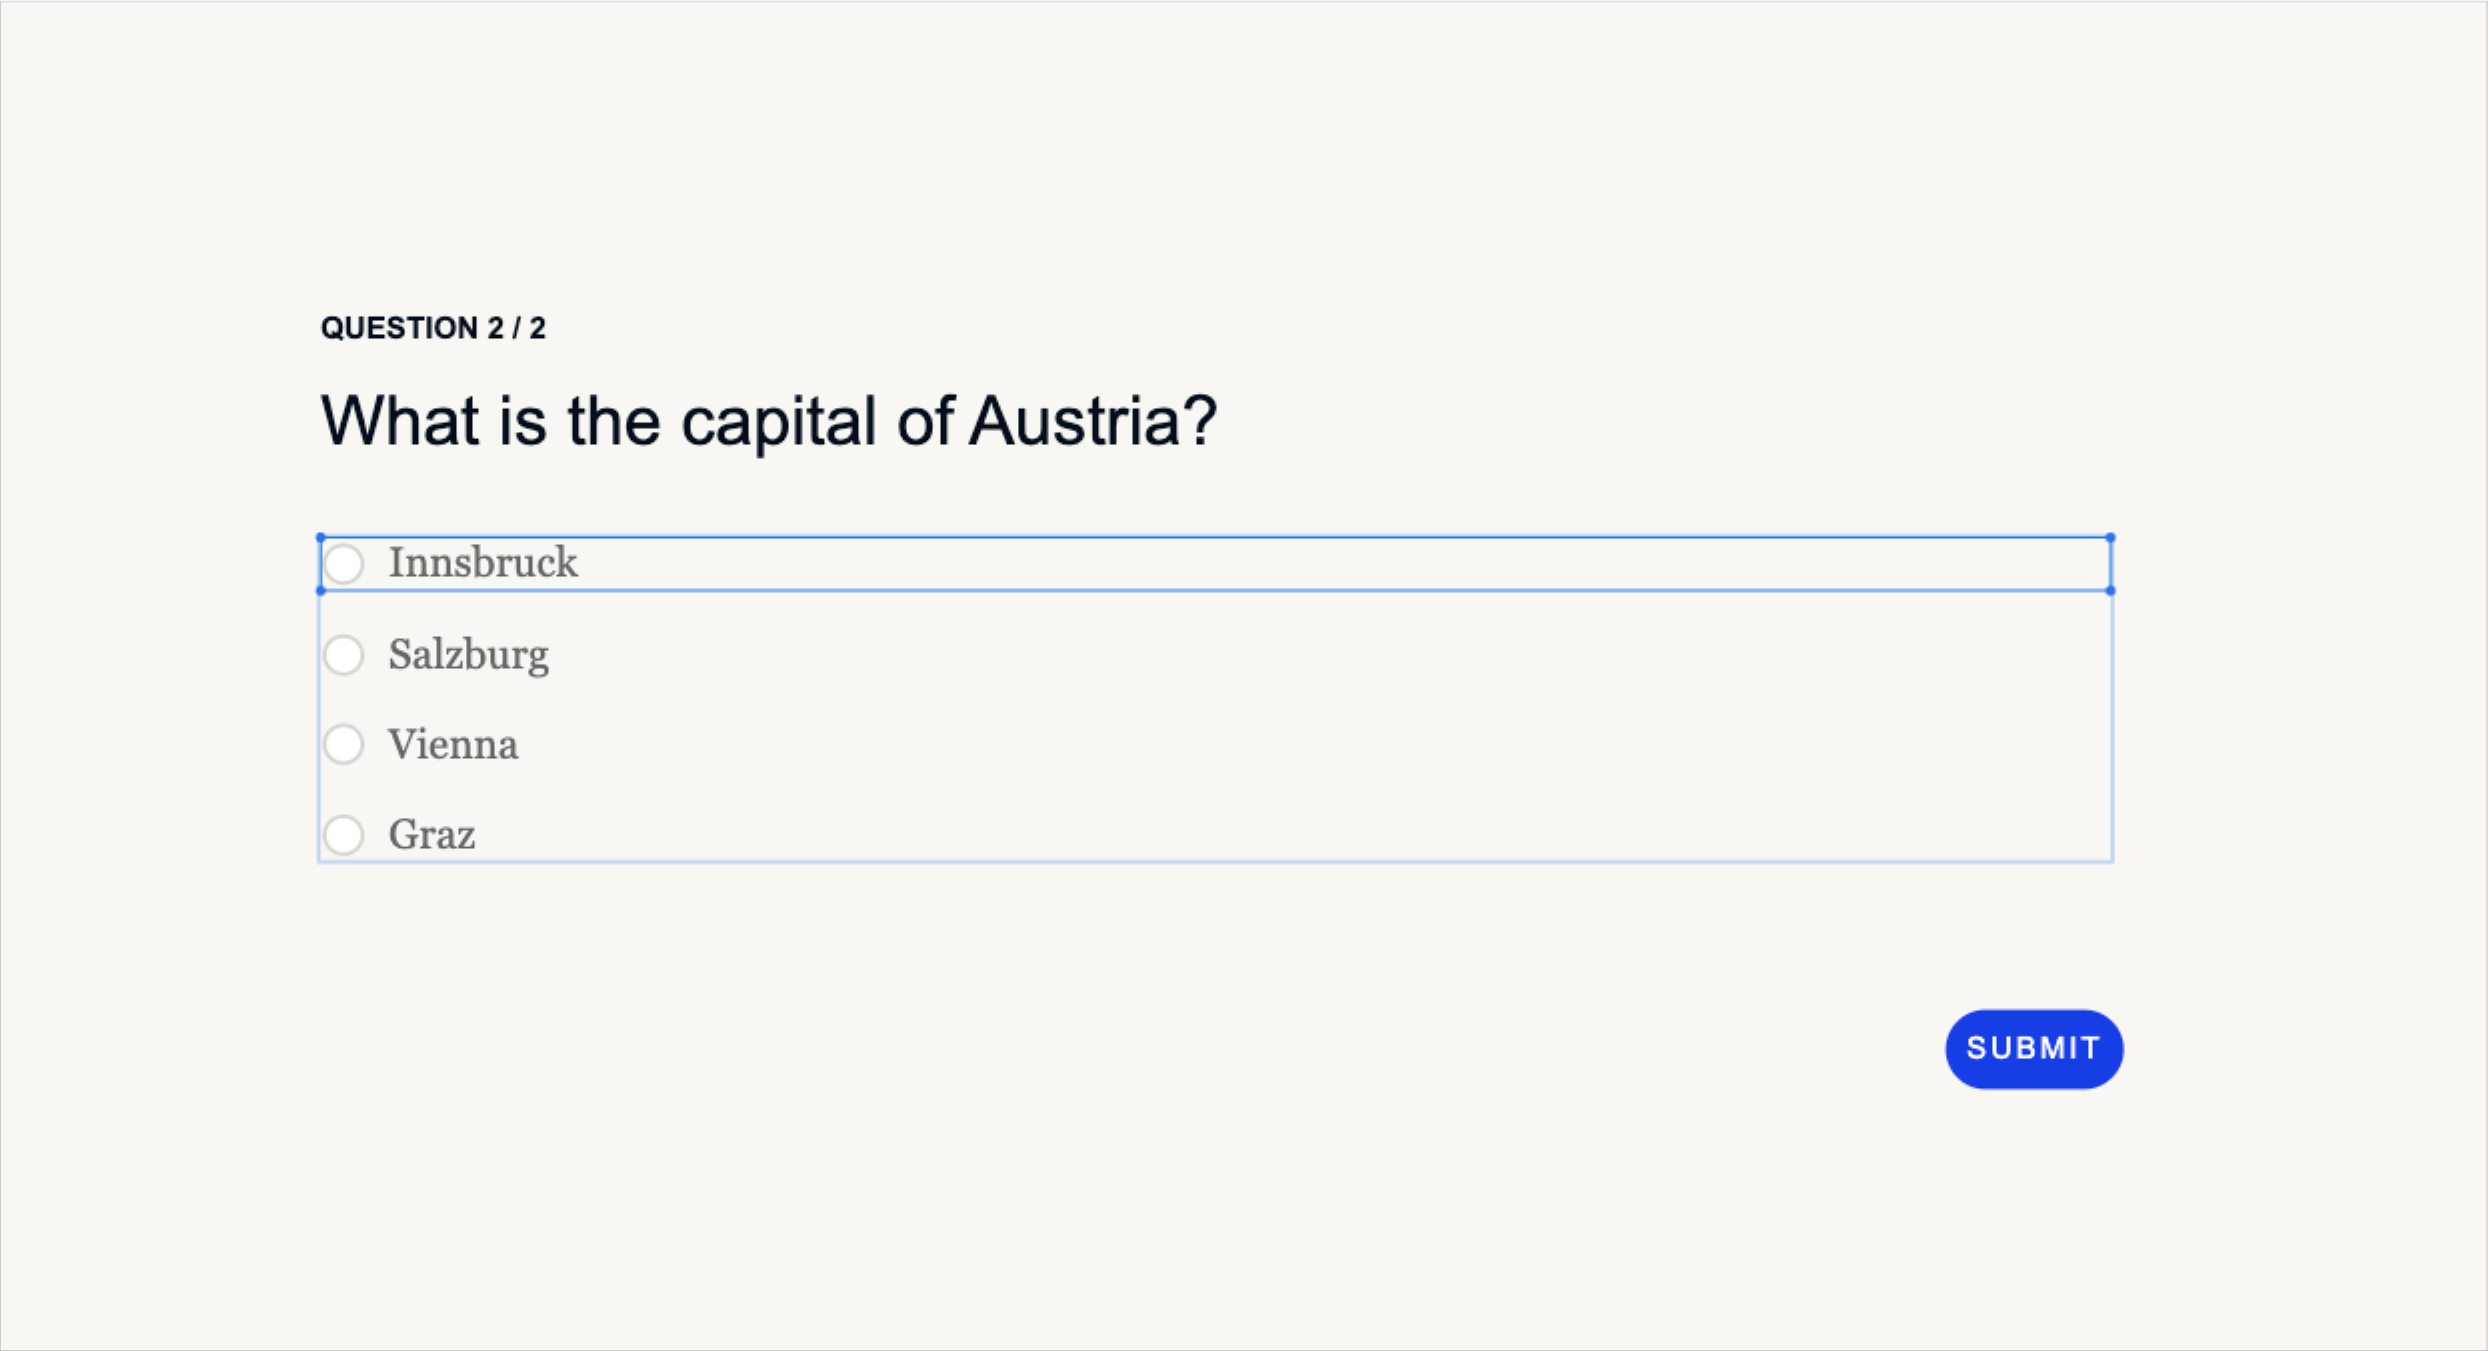This screenshot has width=2488, height=1351.
Task: Select the Innsbruck radio button
Action: tap(344, 563)
